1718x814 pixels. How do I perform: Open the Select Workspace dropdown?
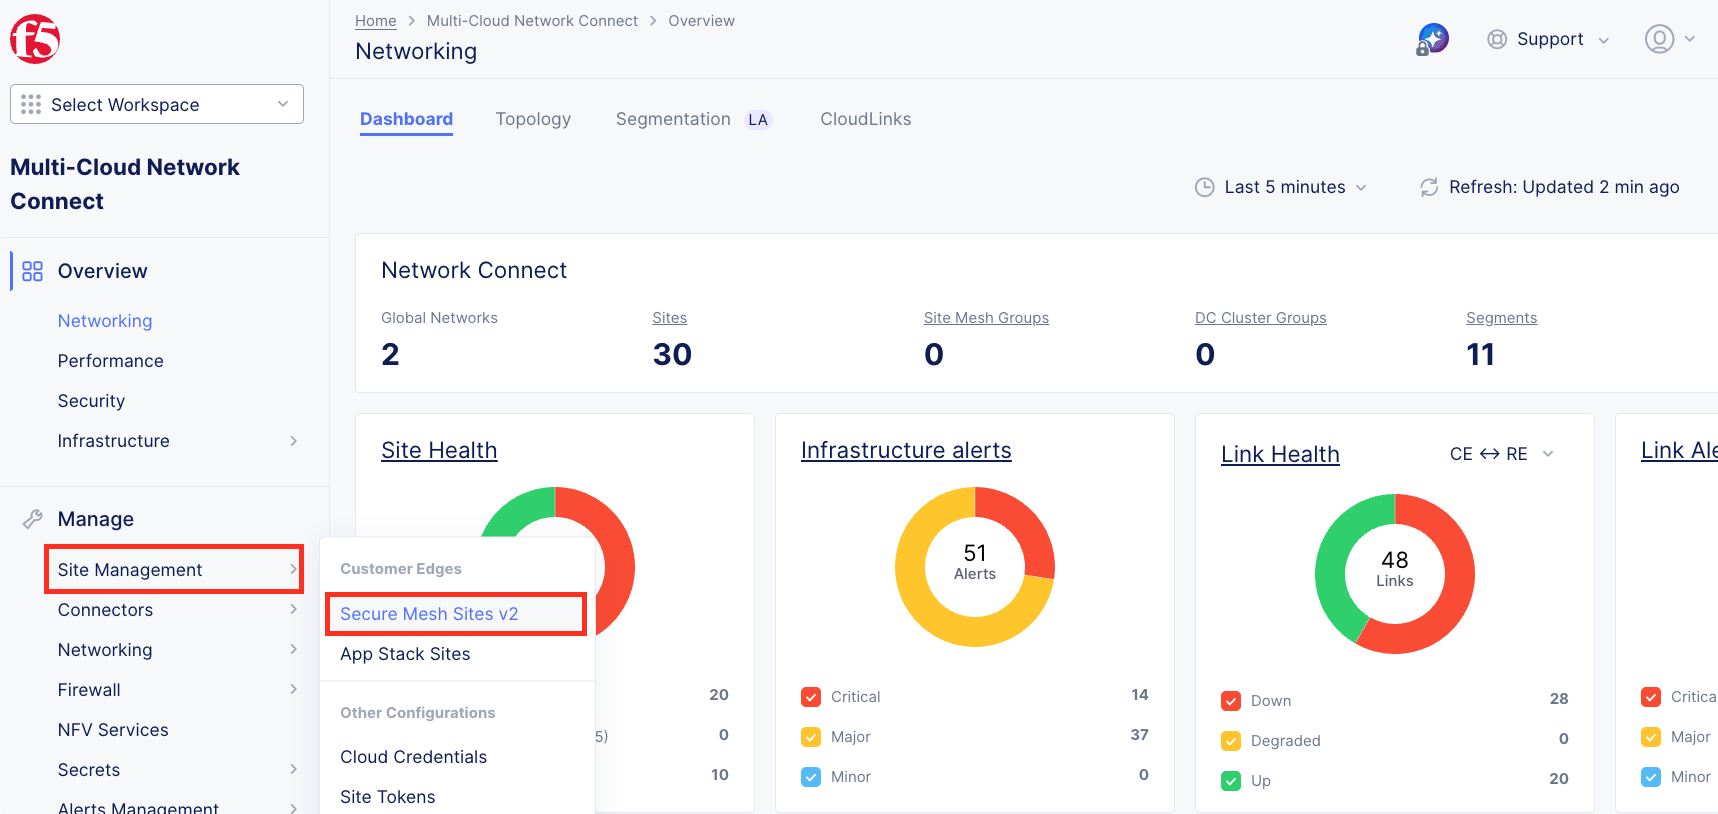pos(157,104)
